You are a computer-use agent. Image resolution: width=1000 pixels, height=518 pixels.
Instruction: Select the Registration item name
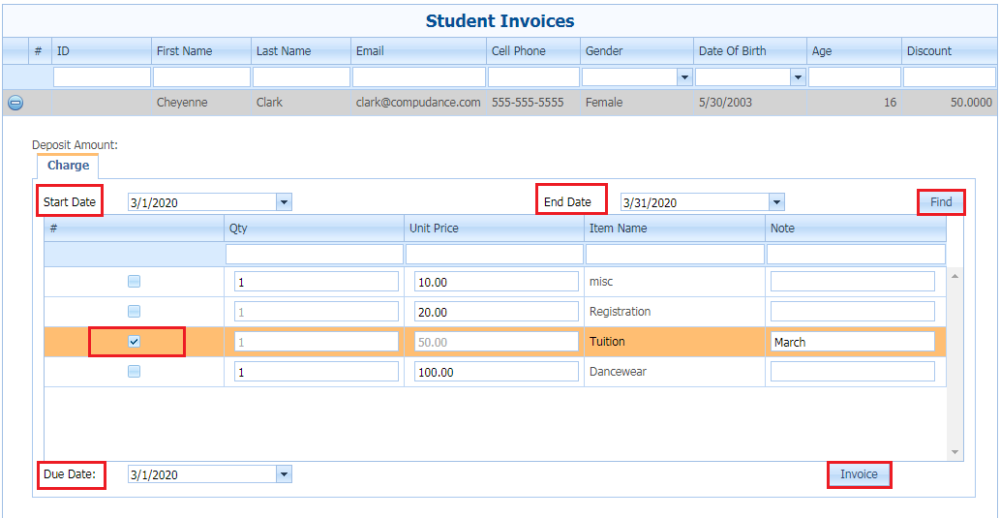tap(620, 311)
